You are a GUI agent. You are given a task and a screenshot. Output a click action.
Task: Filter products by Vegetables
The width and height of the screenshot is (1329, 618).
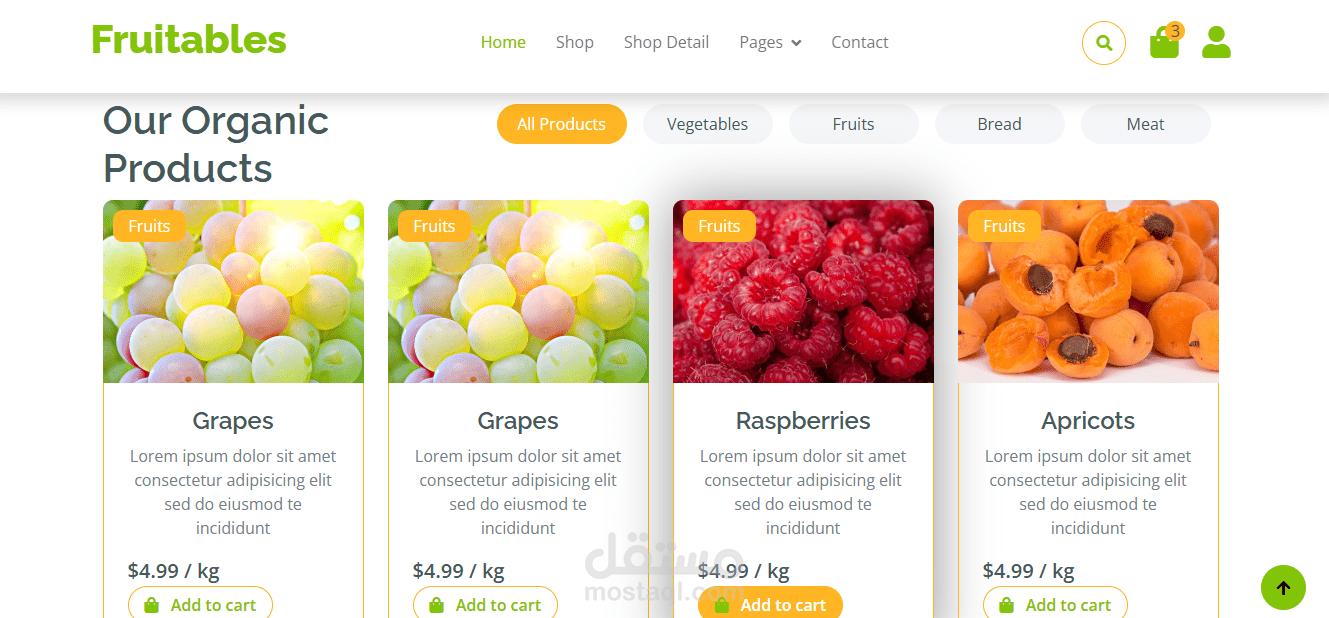(x=708, y=124)
